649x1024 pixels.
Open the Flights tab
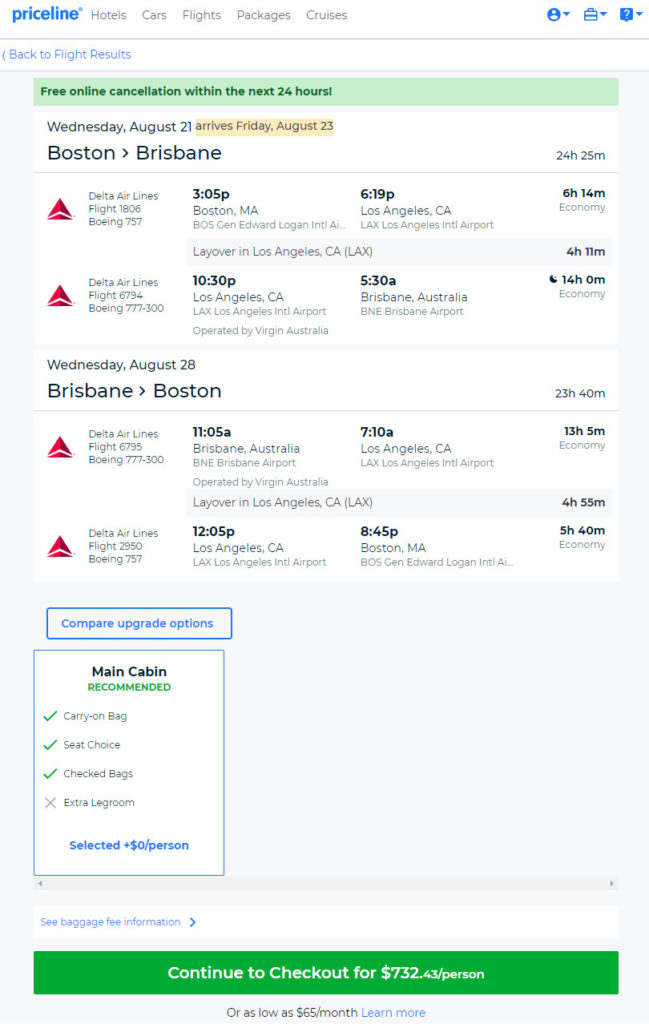point(201,15)
